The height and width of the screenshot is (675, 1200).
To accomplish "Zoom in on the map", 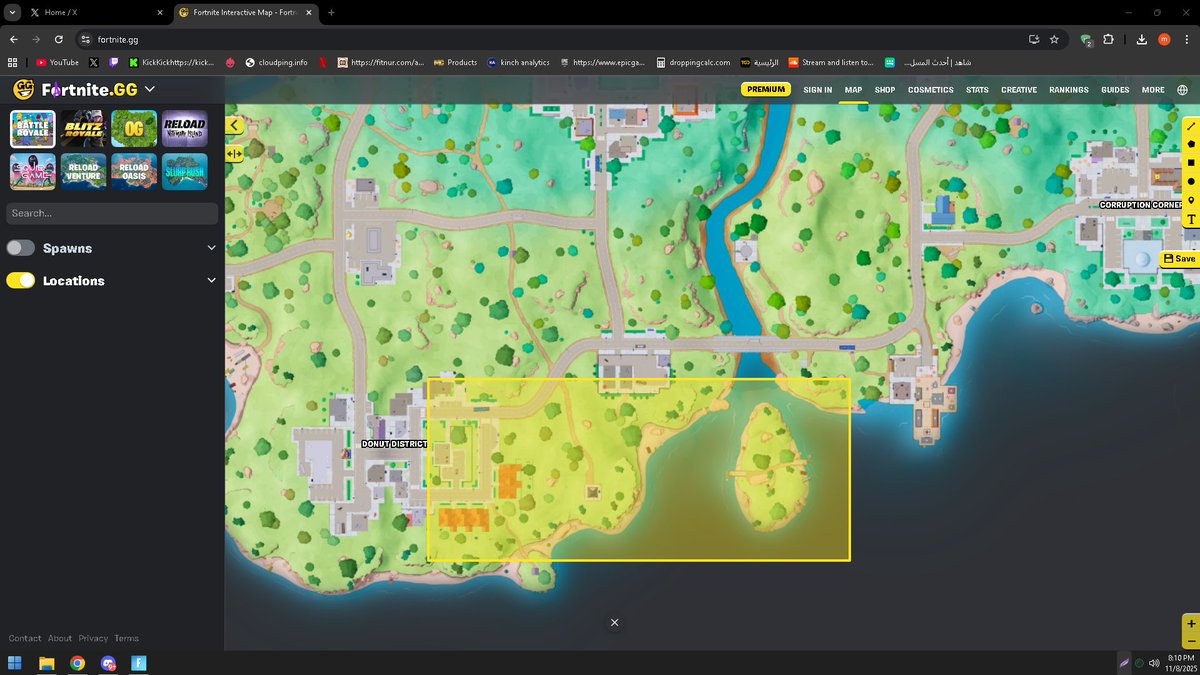I will 1191,624.
